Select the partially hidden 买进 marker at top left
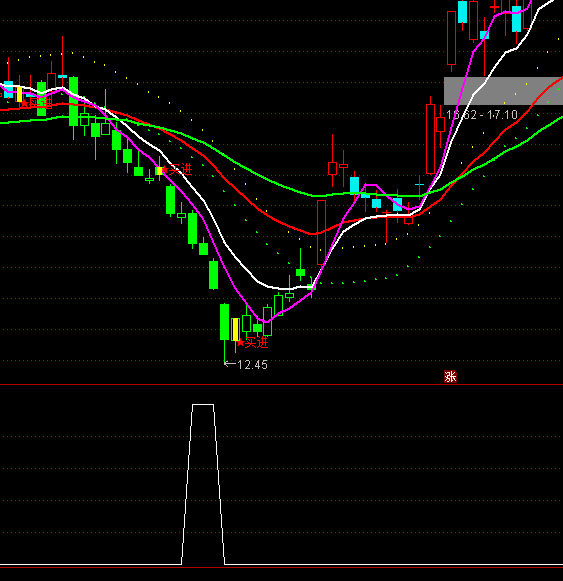Viewport: 563px width, 581px height. (x=36, y=103)
